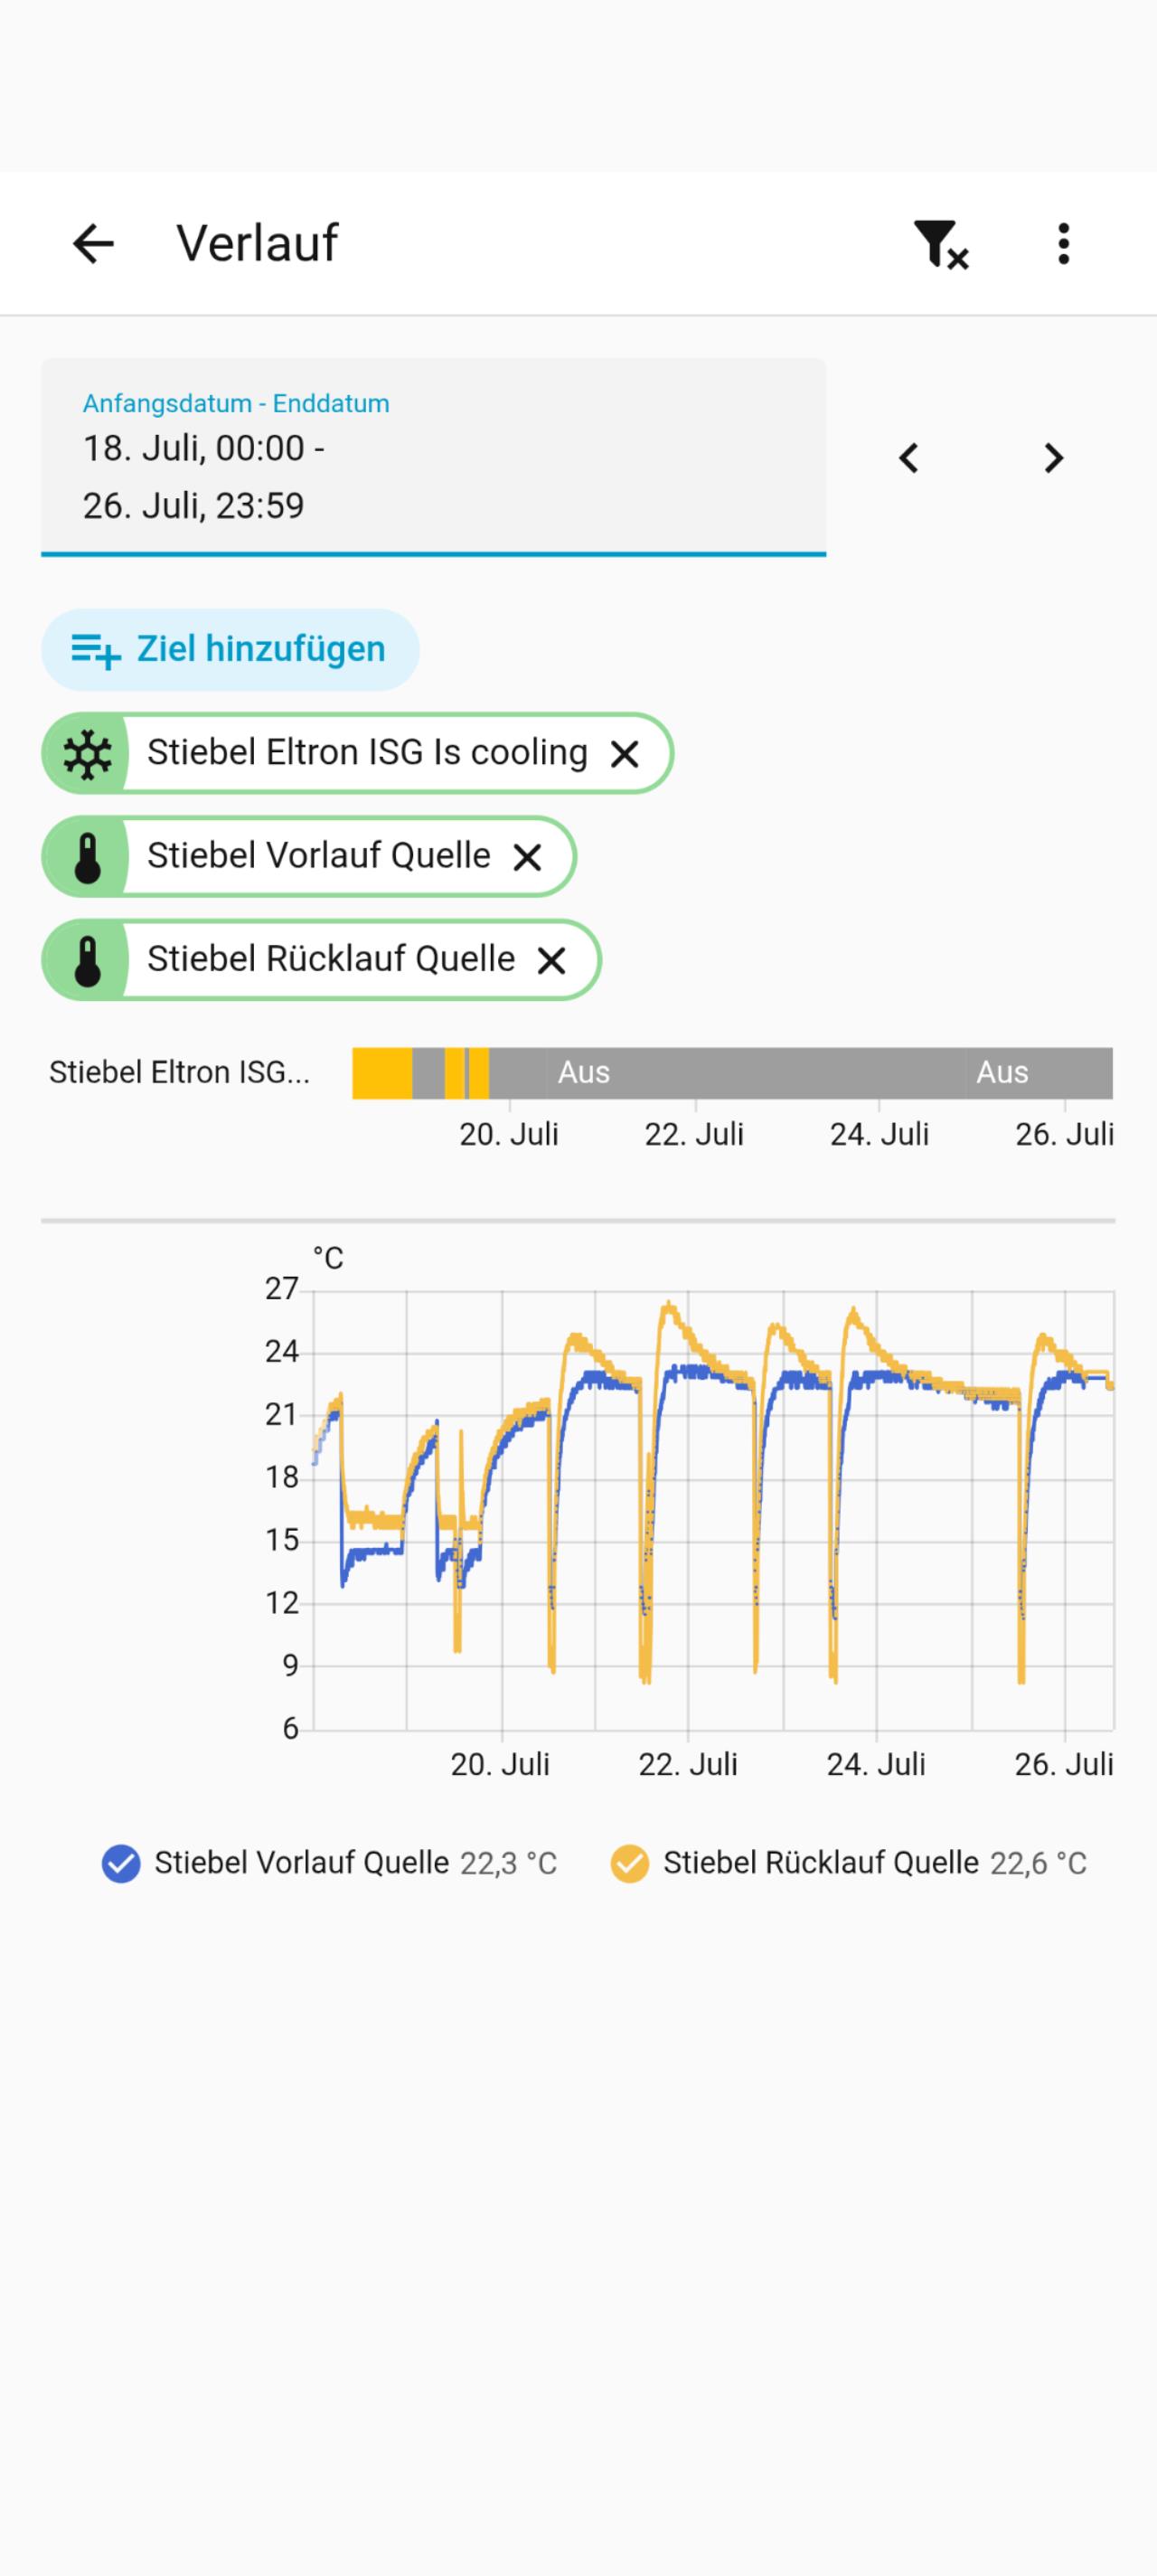
Task: Click thermometer icon on Stiebel Vorlauf Quelle chip
Action: (87, 857)
